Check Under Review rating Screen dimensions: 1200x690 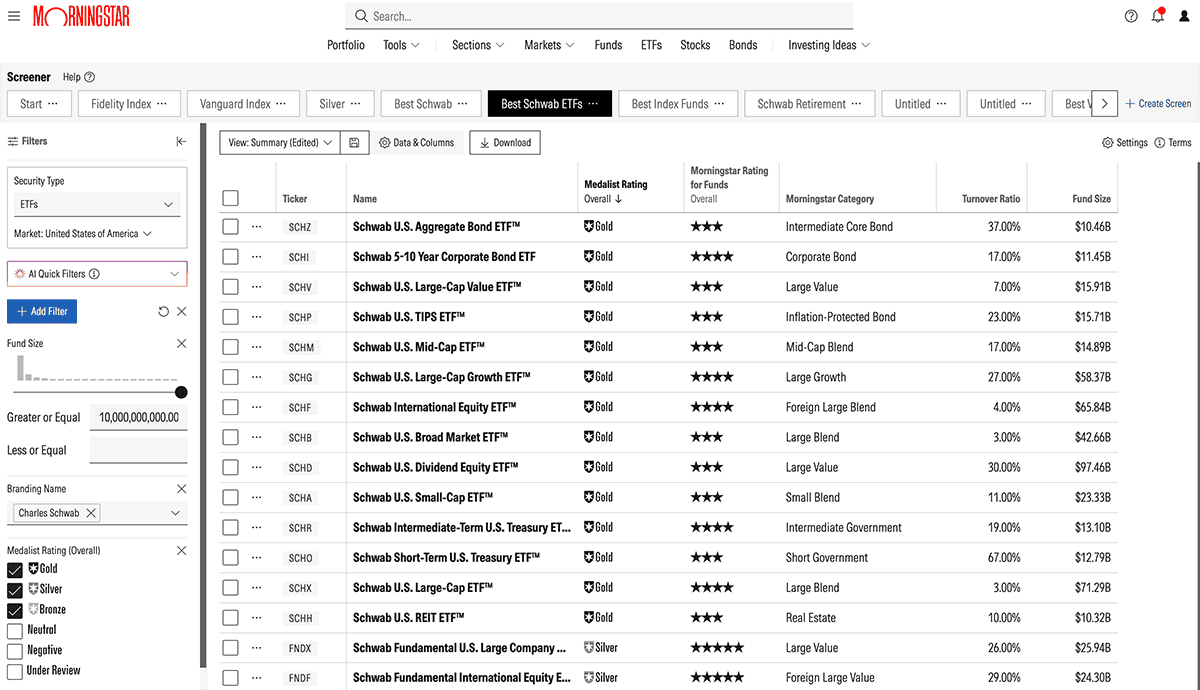coord(15,672)
